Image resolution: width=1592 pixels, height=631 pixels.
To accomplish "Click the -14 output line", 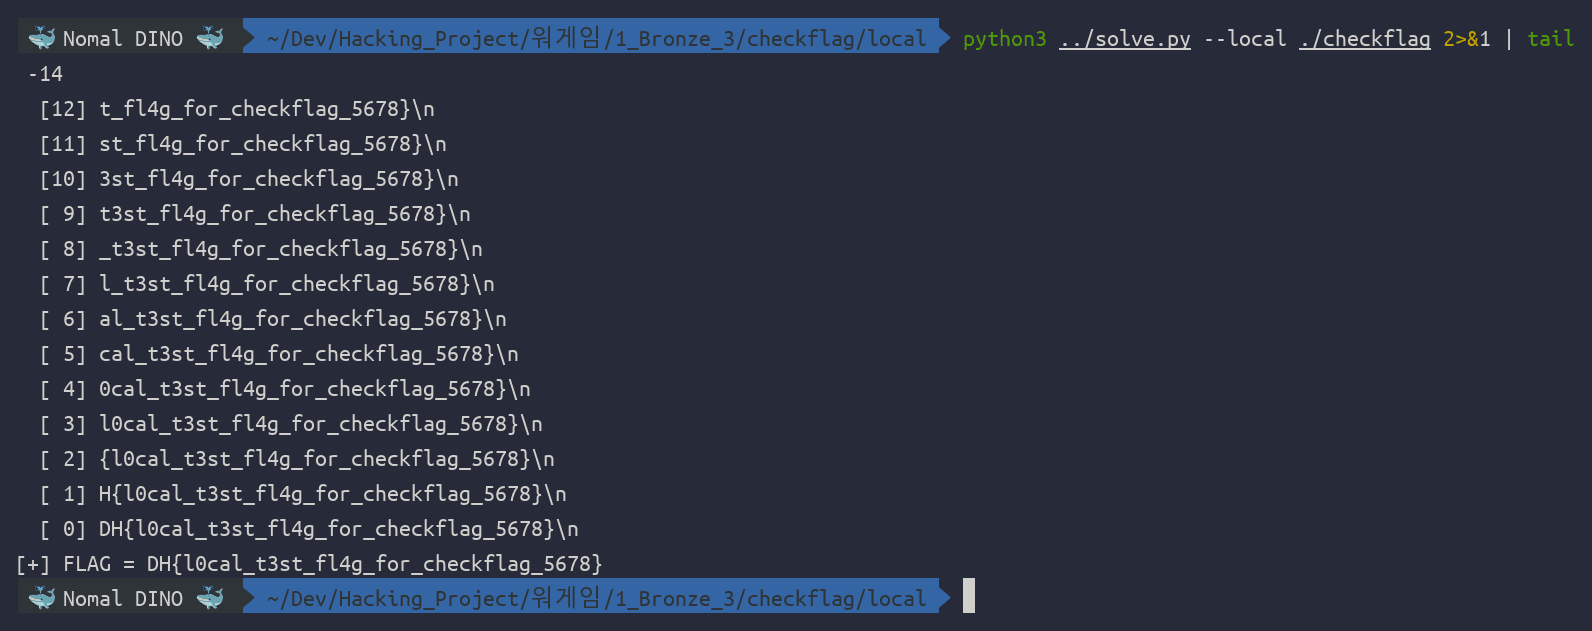I will point(45,74).
